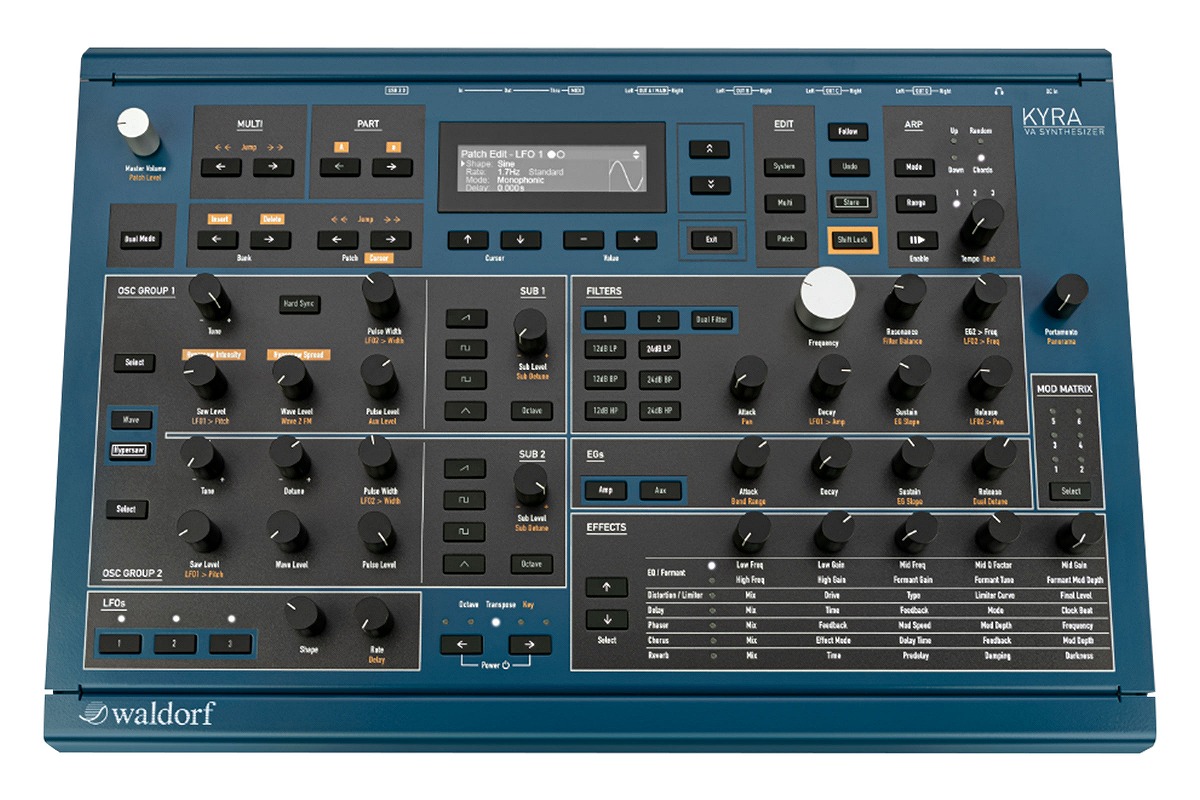Click the Effects Select down arrow
The image size is (1200, 800).
pos(607,620)
